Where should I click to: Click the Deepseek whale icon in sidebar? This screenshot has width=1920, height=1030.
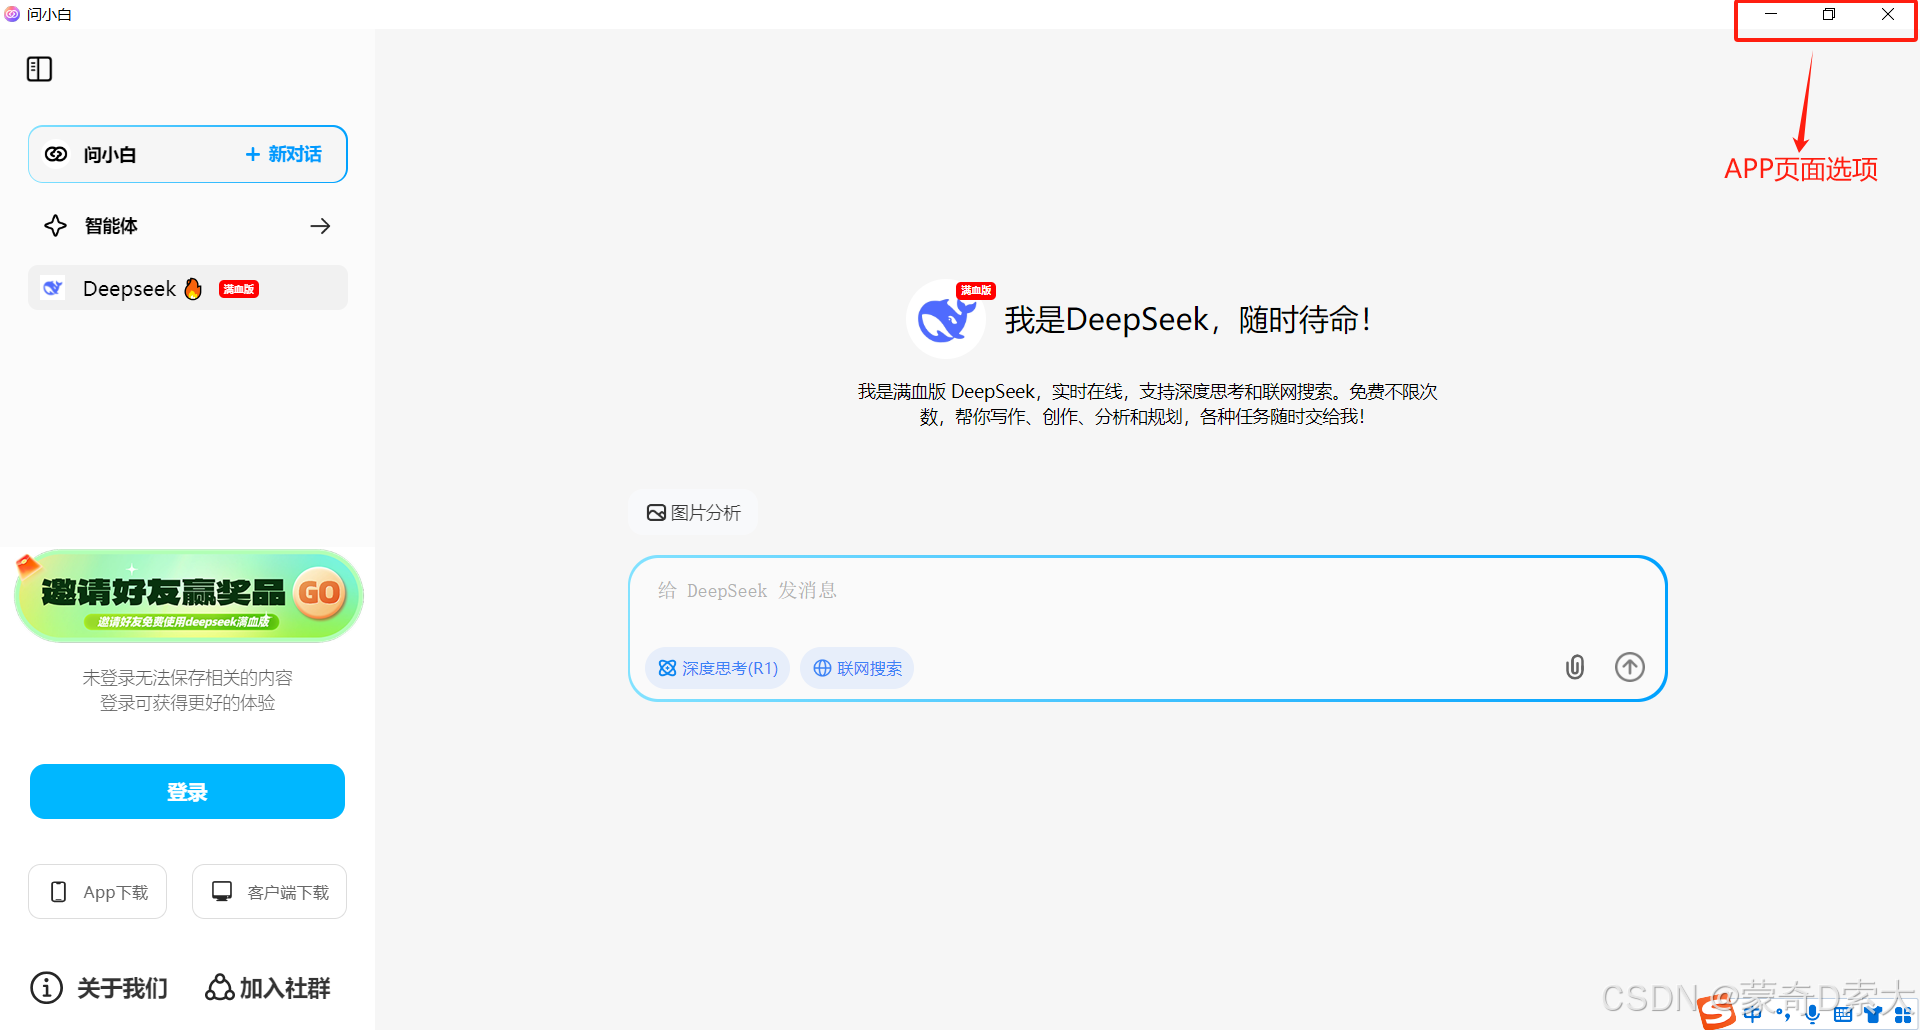[x=53, y=288]
